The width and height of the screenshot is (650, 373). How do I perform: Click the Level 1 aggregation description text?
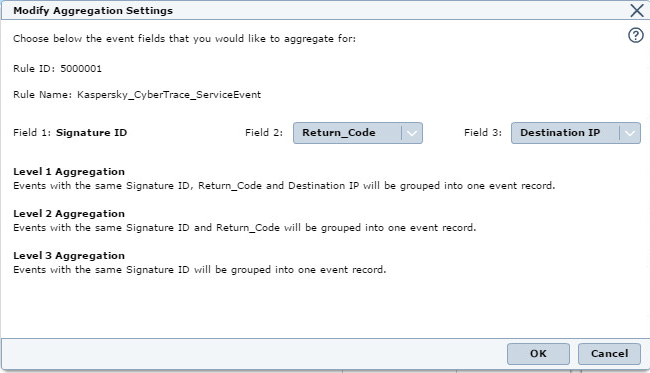[x=284, y=186]
